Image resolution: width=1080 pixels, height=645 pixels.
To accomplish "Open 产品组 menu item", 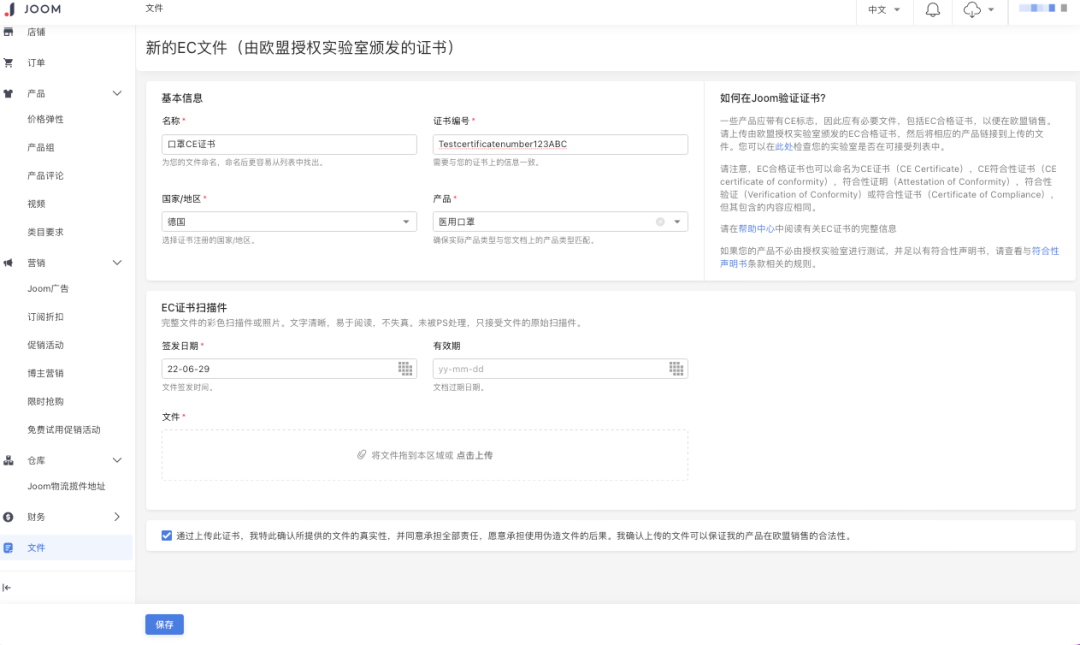I will click(x=41, y=147).
